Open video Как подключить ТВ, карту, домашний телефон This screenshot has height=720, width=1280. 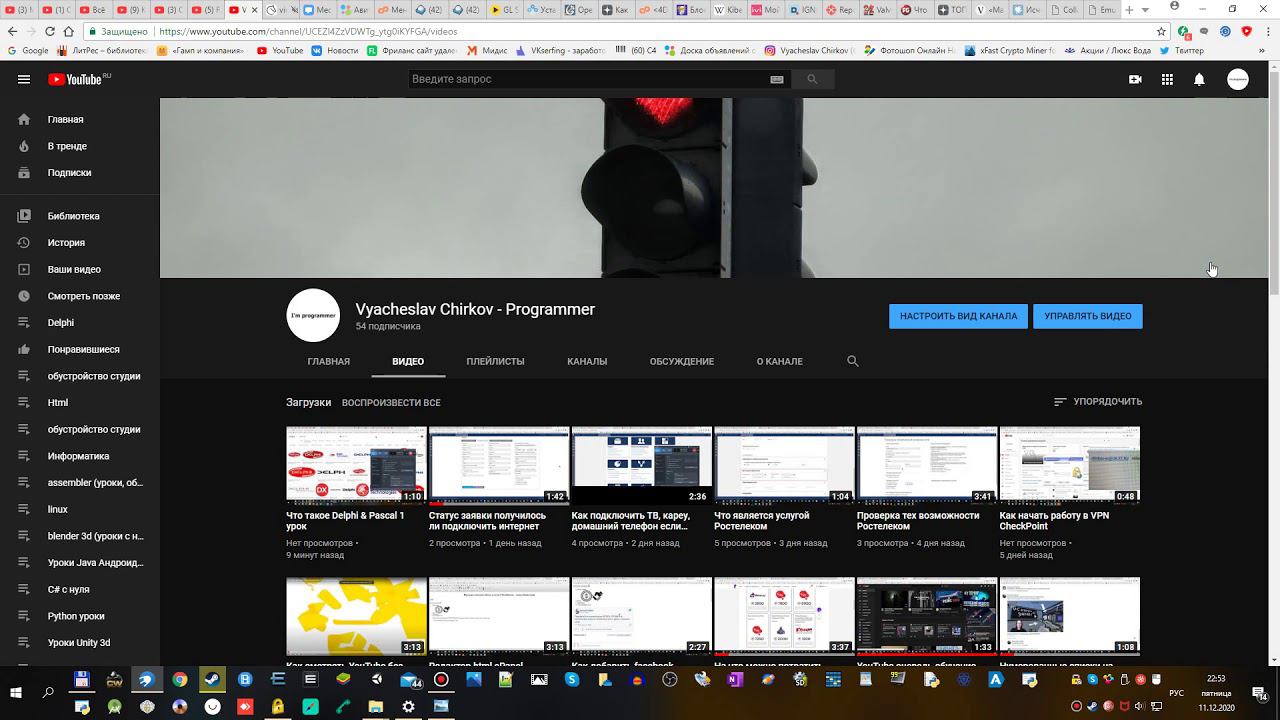tap(641, 465)
